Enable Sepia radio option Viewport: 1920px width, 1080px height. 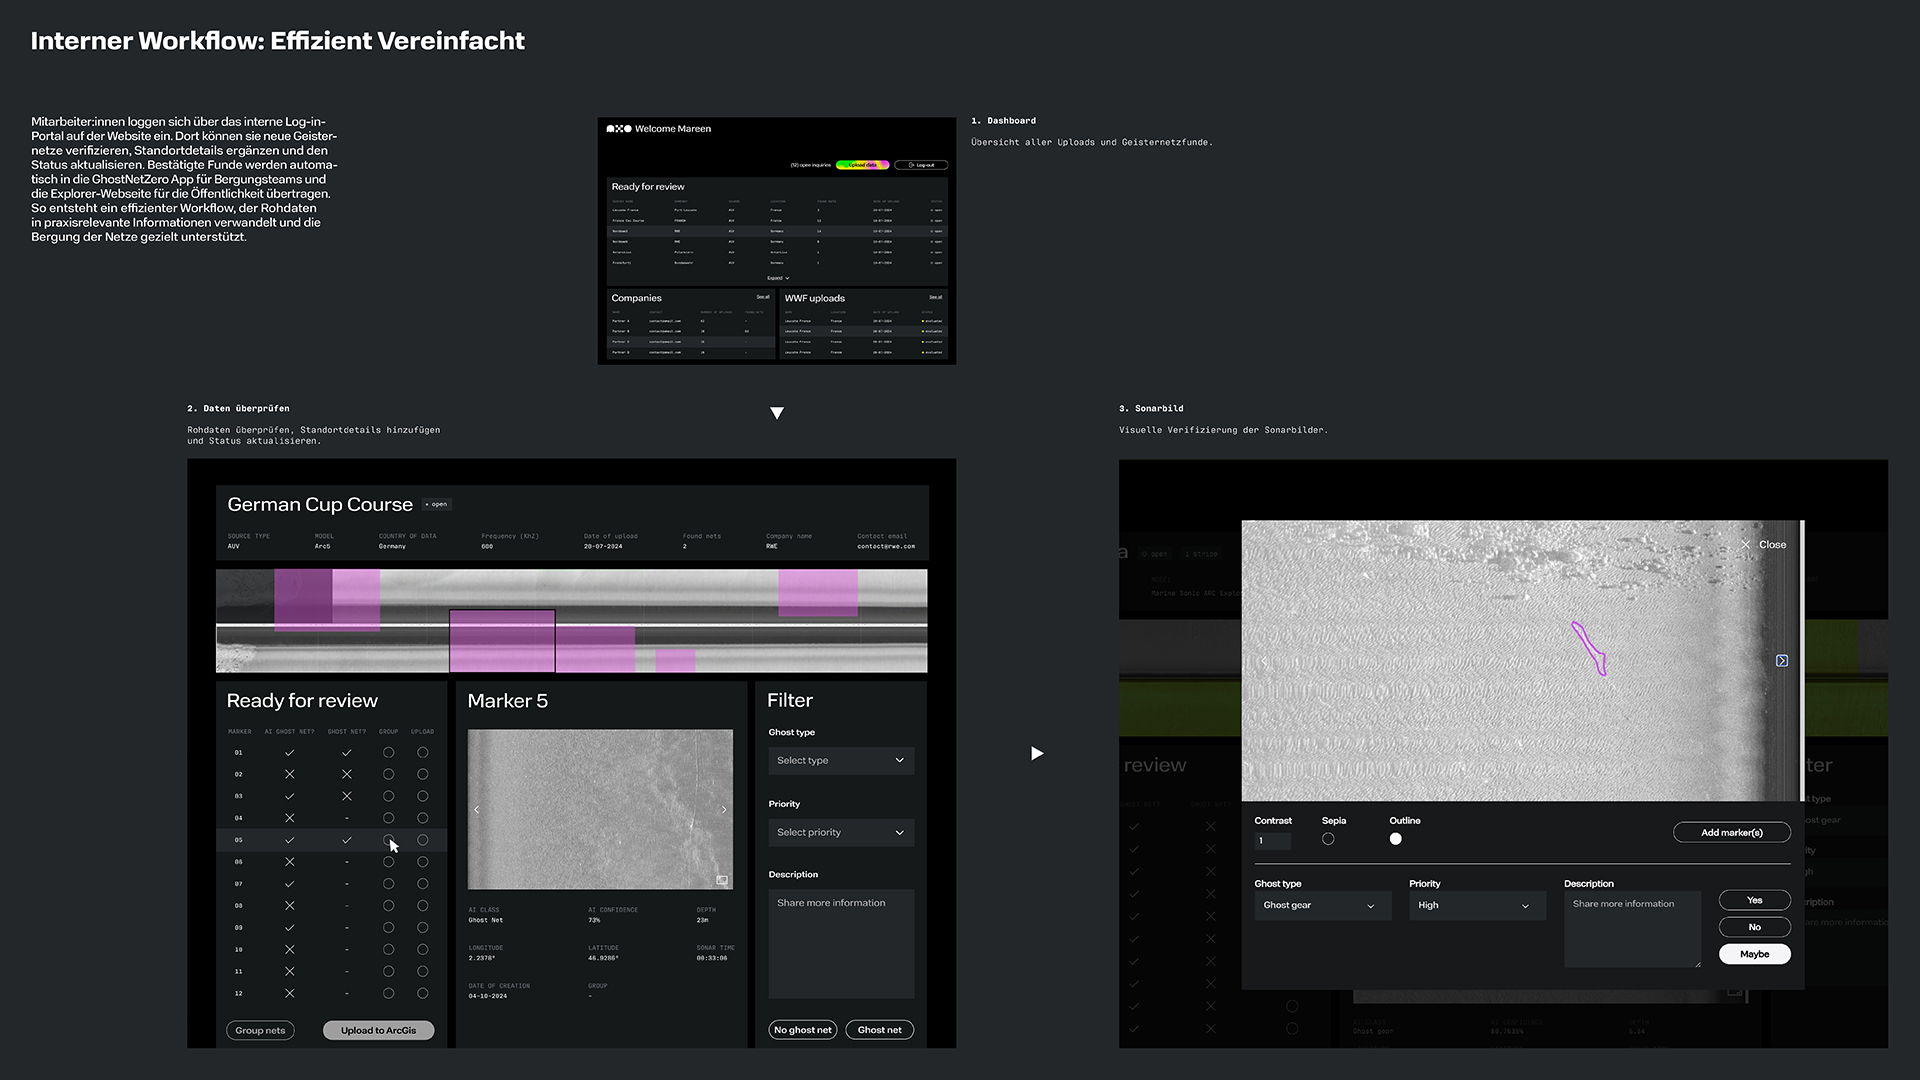click(x=1328, y=839)
